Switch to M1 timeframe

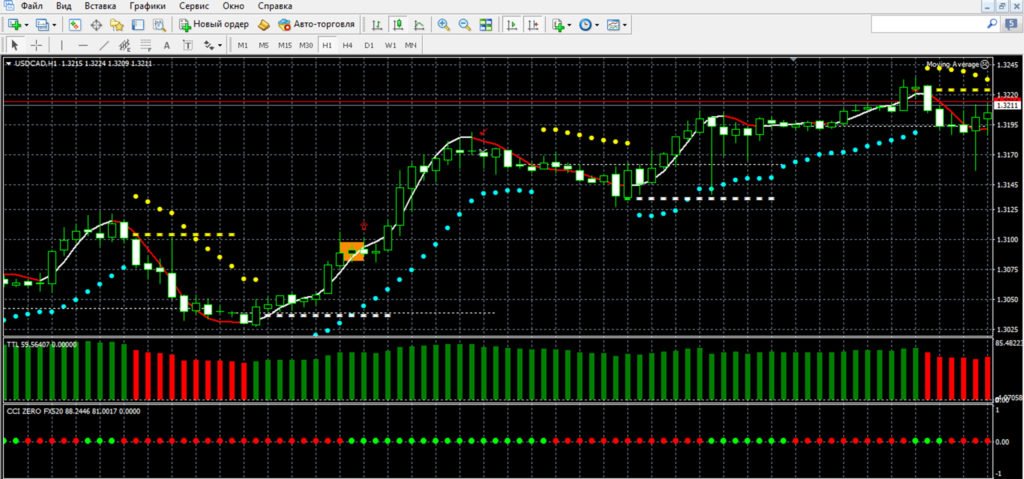coord(243,45)
